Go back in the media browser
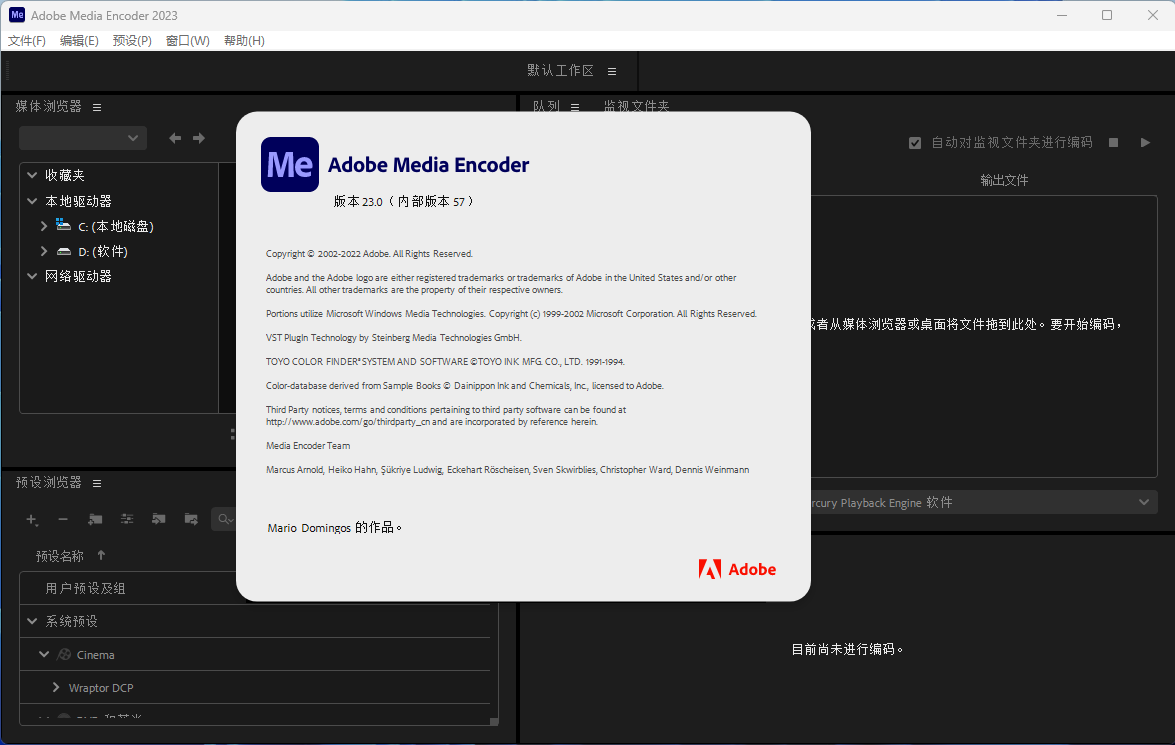This screenshot has height=745, width=1175. 175,138
